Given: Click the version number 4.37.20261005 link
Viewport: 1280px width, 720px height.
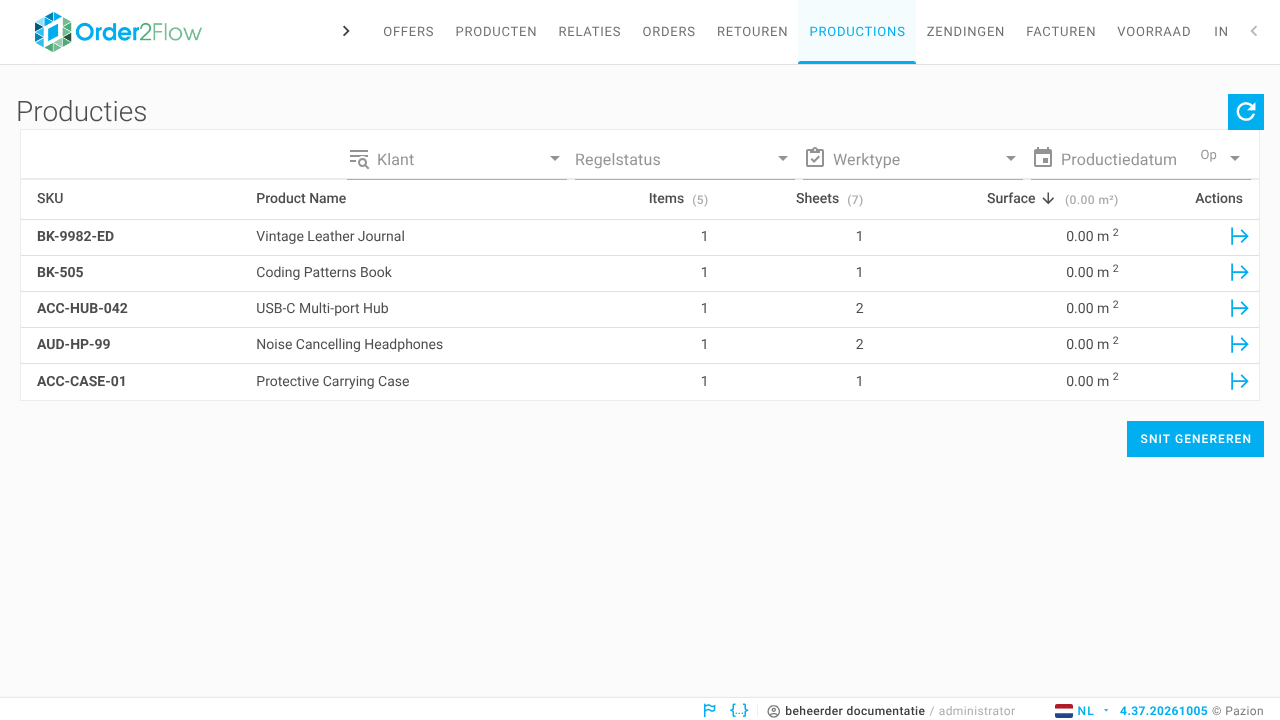Looking at the screenshot, I should 1164,711.
